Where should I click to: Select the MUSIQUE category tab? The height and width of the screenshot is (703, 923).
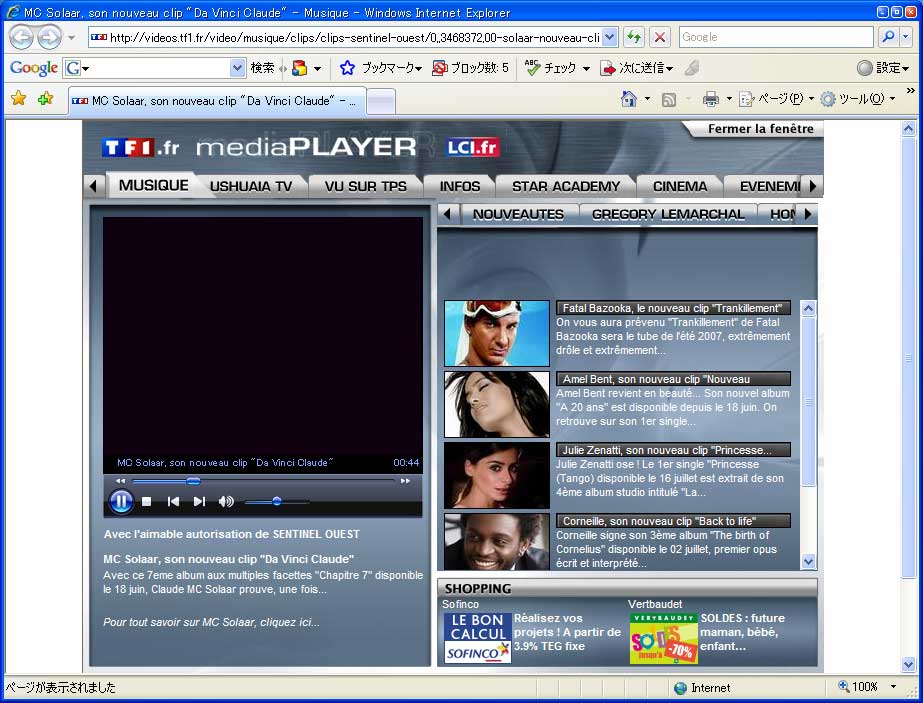(154, 185)
